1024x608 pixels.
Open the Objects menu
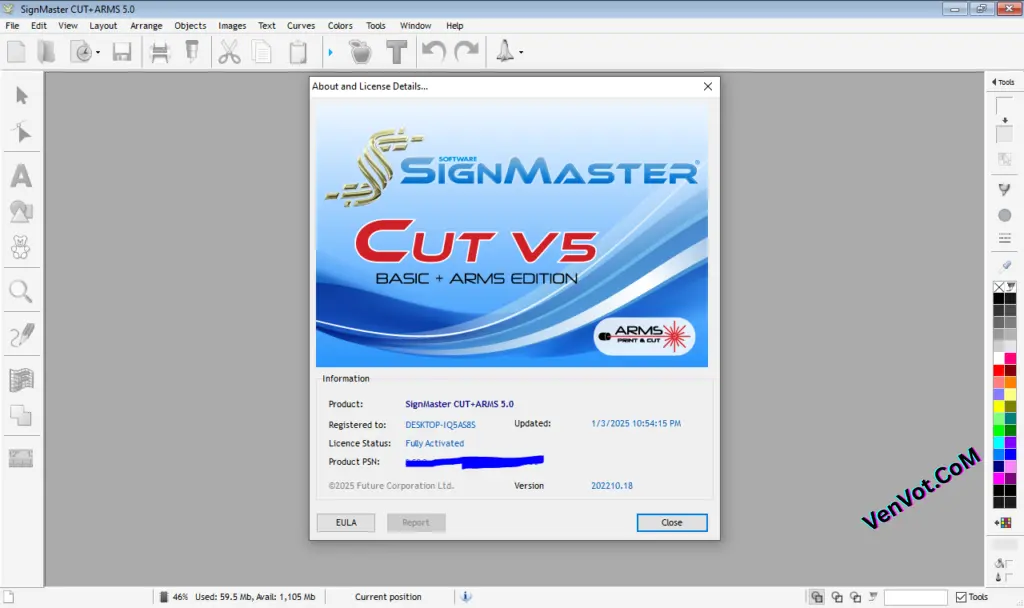(190, 25)
